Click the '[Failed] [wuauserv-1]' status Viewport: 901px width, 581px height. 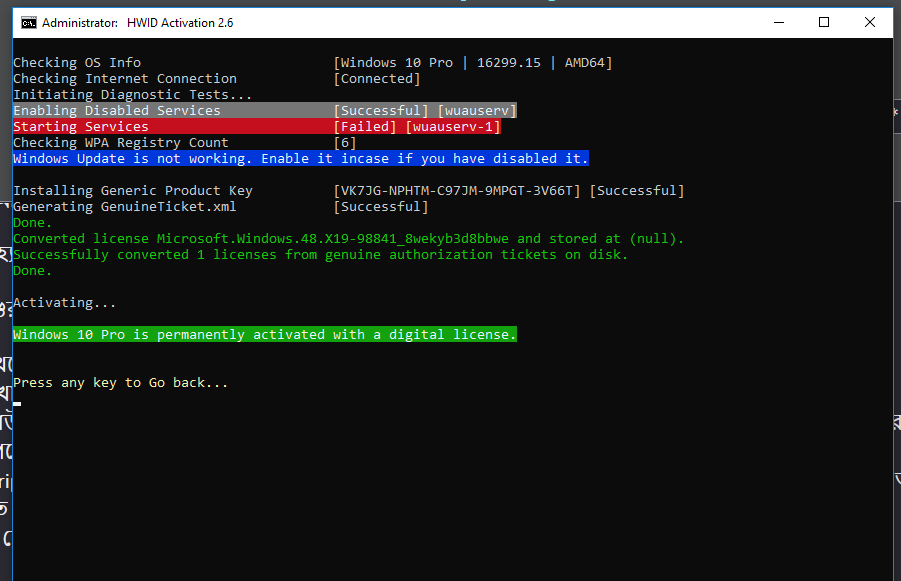(x=417, y=126)
